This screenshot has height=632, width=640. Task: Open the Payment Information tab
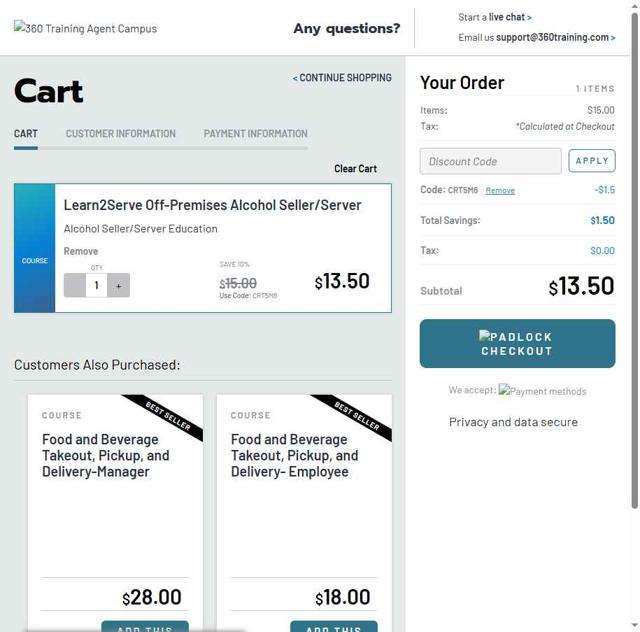coord(255,134)
